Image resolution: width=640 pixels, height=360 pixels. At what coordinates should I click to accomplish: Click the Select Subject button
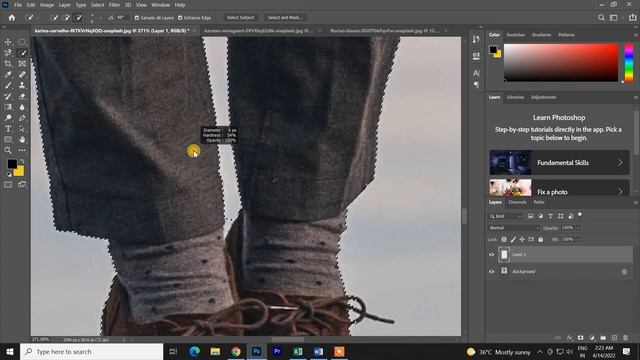coord(240,18)
